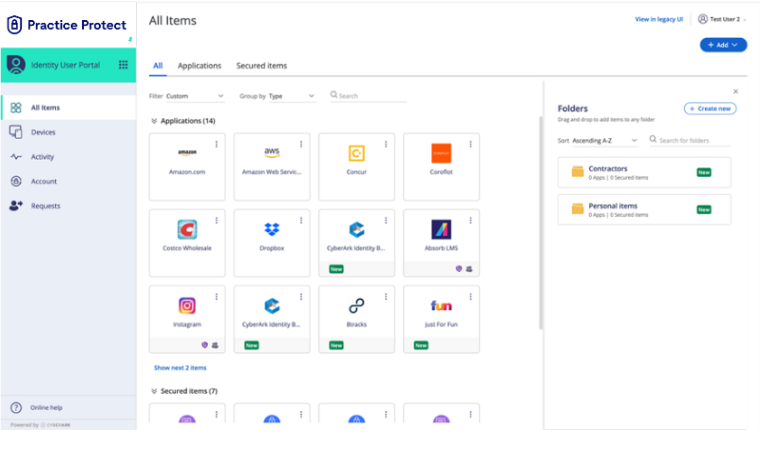Open the Filter Custom dropdown

(195, 96)
